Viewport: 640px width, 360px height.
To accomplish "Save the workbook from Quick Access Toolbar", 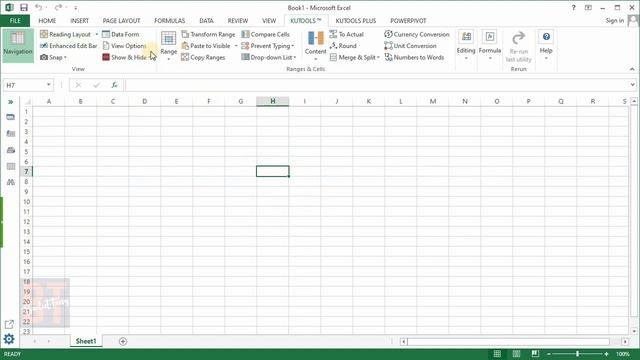I will click(x=24, y=7).
